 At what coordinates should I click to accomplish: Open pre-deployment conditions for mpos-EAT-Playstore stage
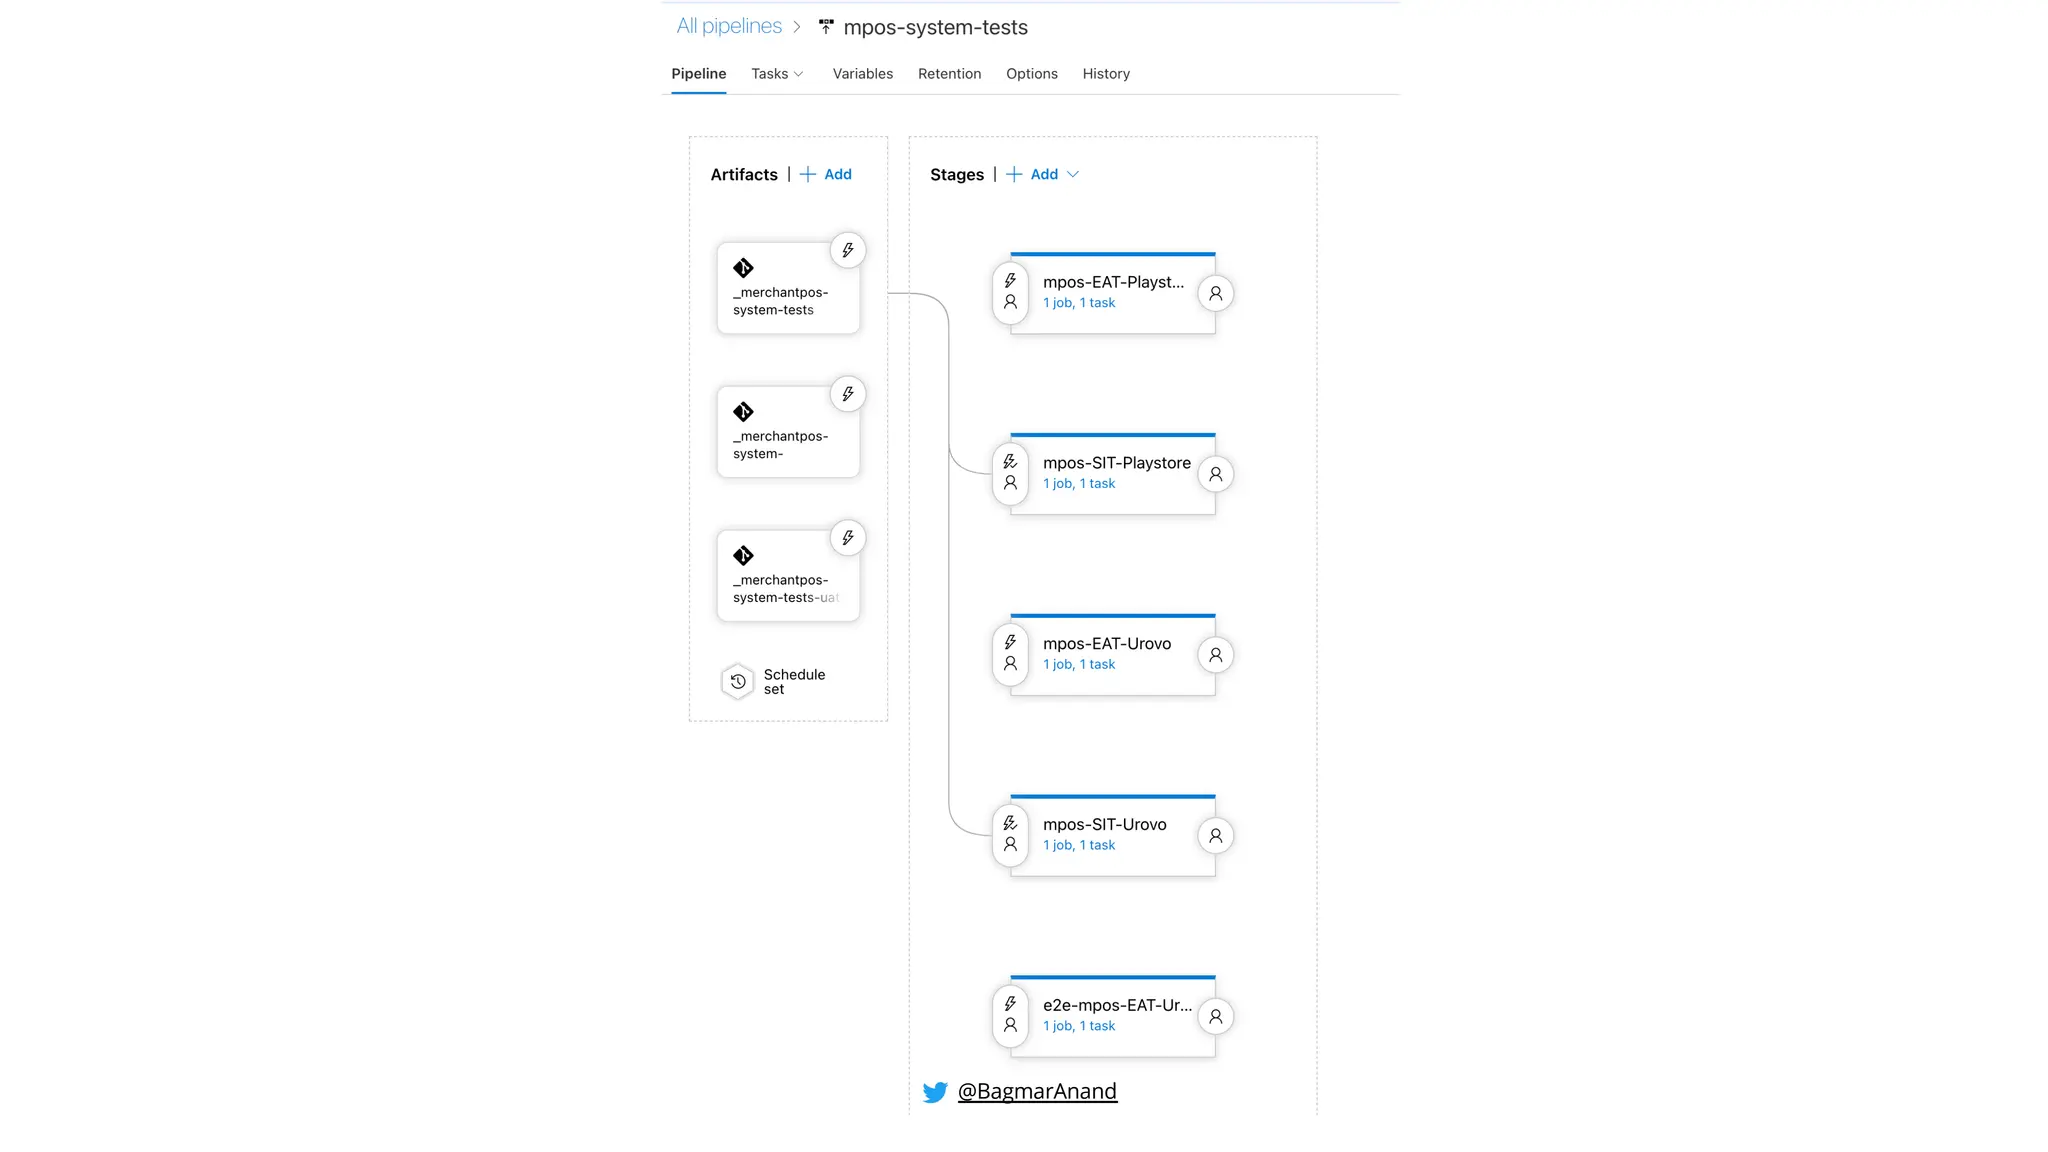tap(1010, 292)
